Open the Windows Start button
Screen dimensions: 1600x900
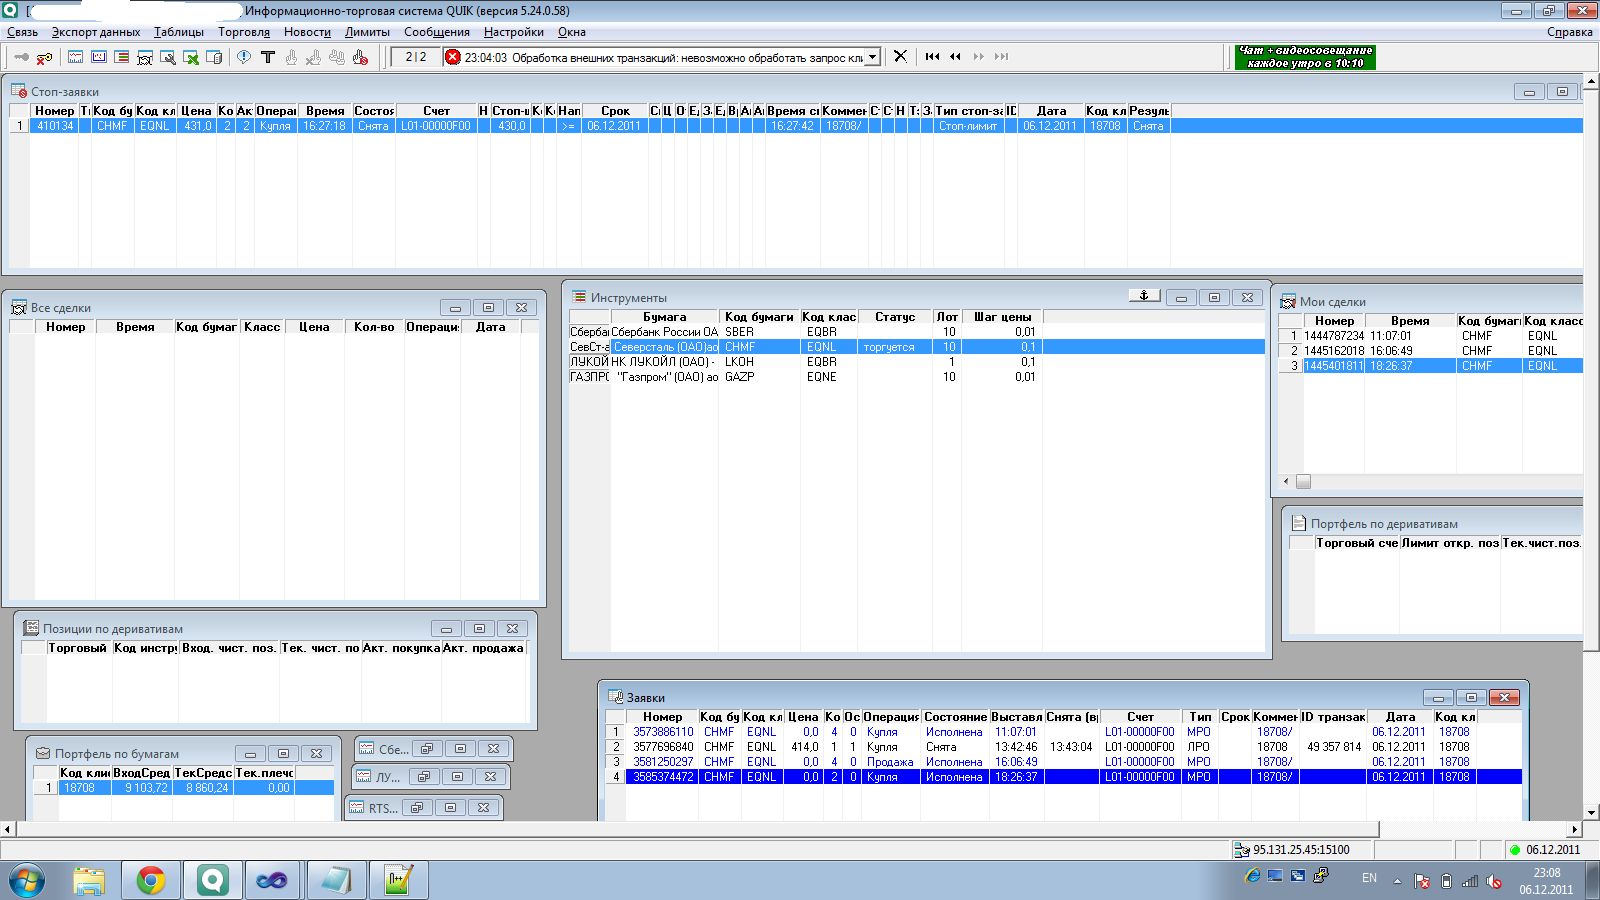[x=28, y=880]
